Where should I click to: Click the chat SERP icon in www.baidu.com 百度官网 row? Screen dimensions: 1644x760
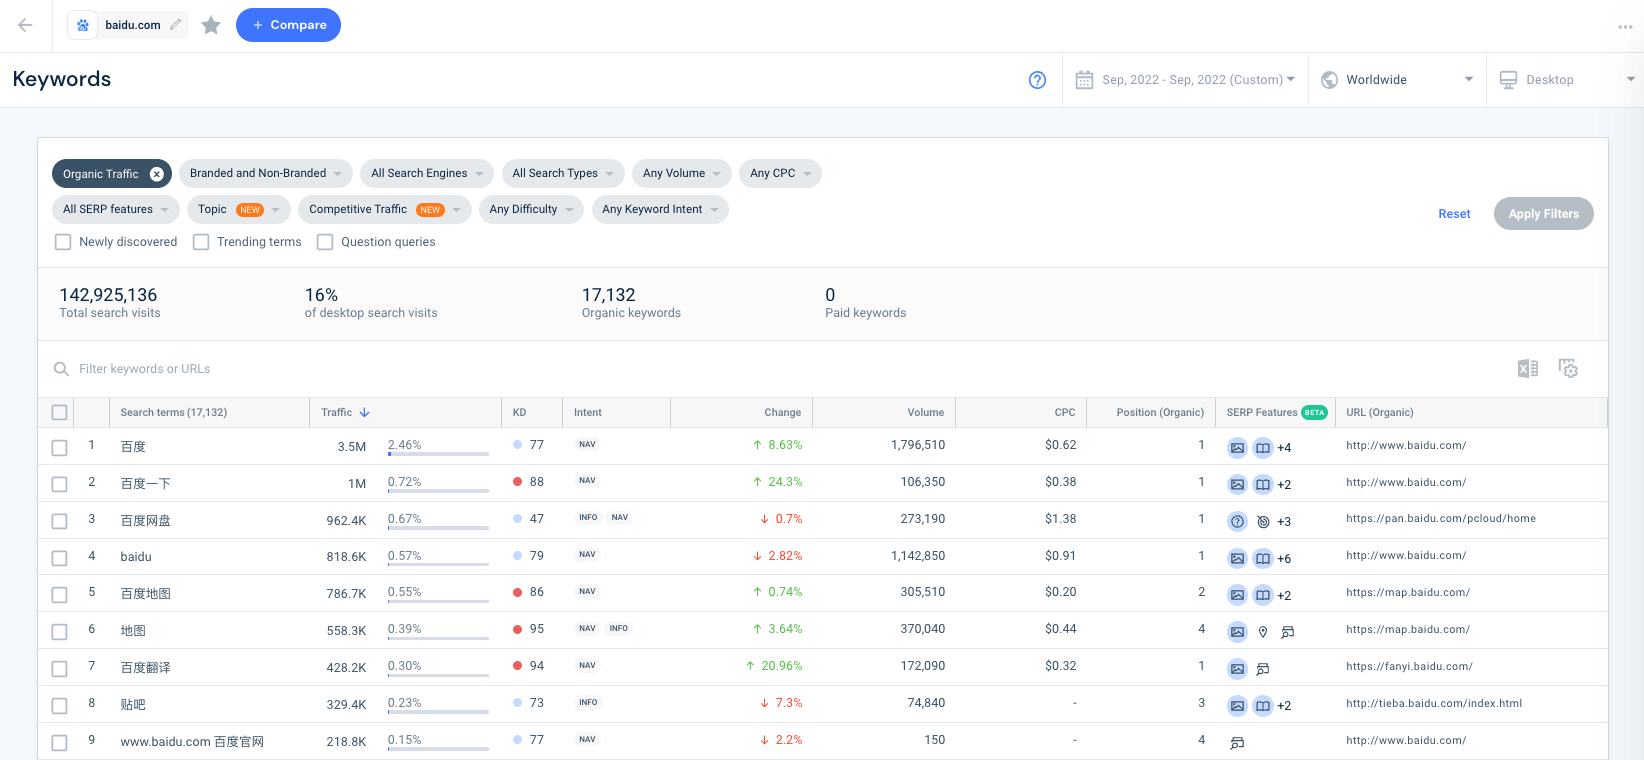1237,743
